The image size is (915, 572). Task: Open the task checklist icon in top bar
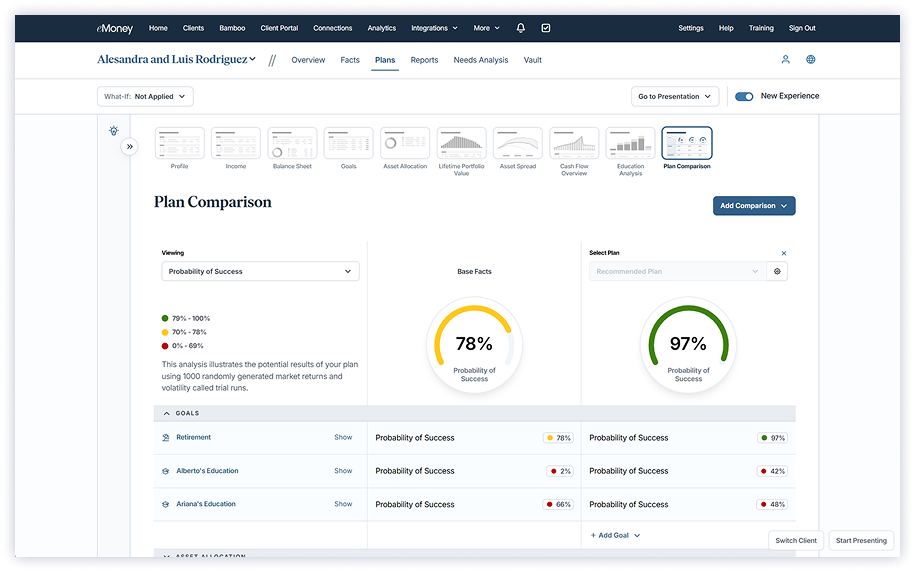coord(546,28)
